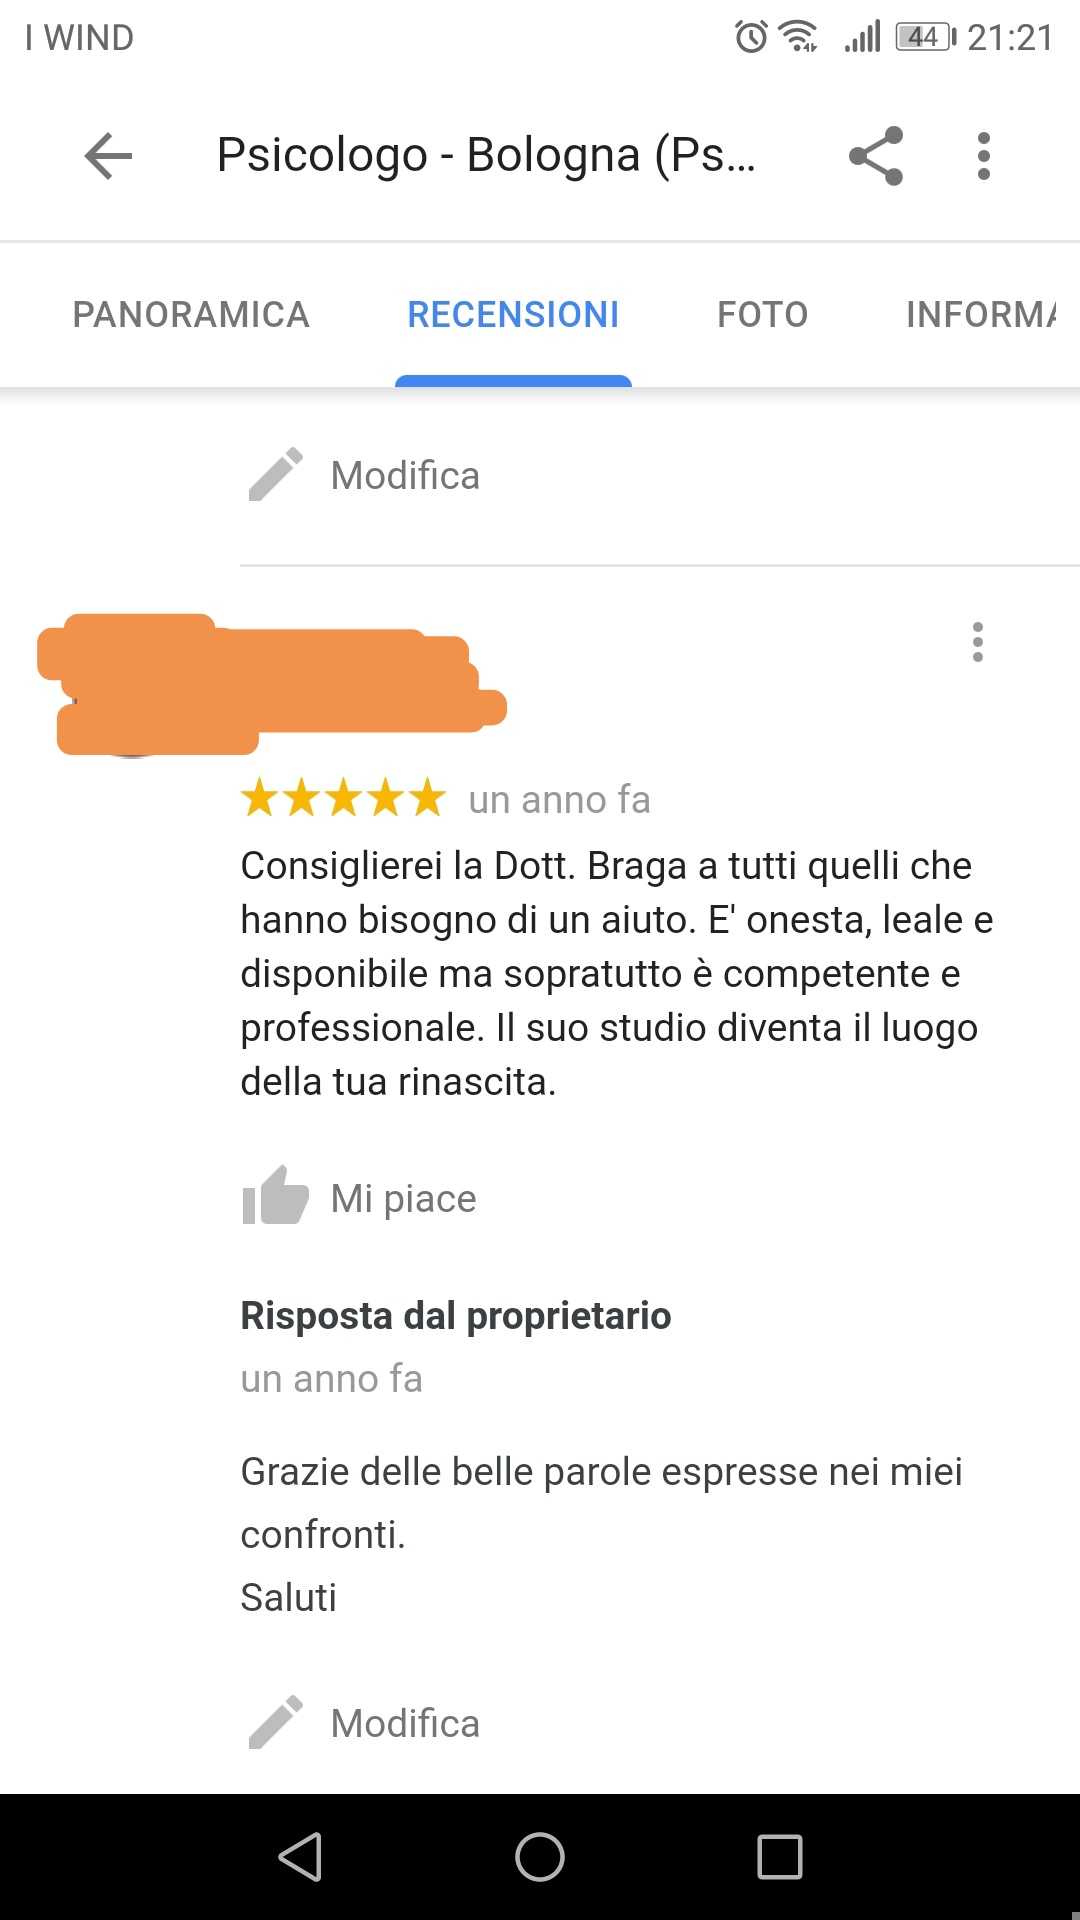This screenshot has height=1920, width=1080.
Task: Switch to the INFORMAZIONI tab
Action: 981,314
